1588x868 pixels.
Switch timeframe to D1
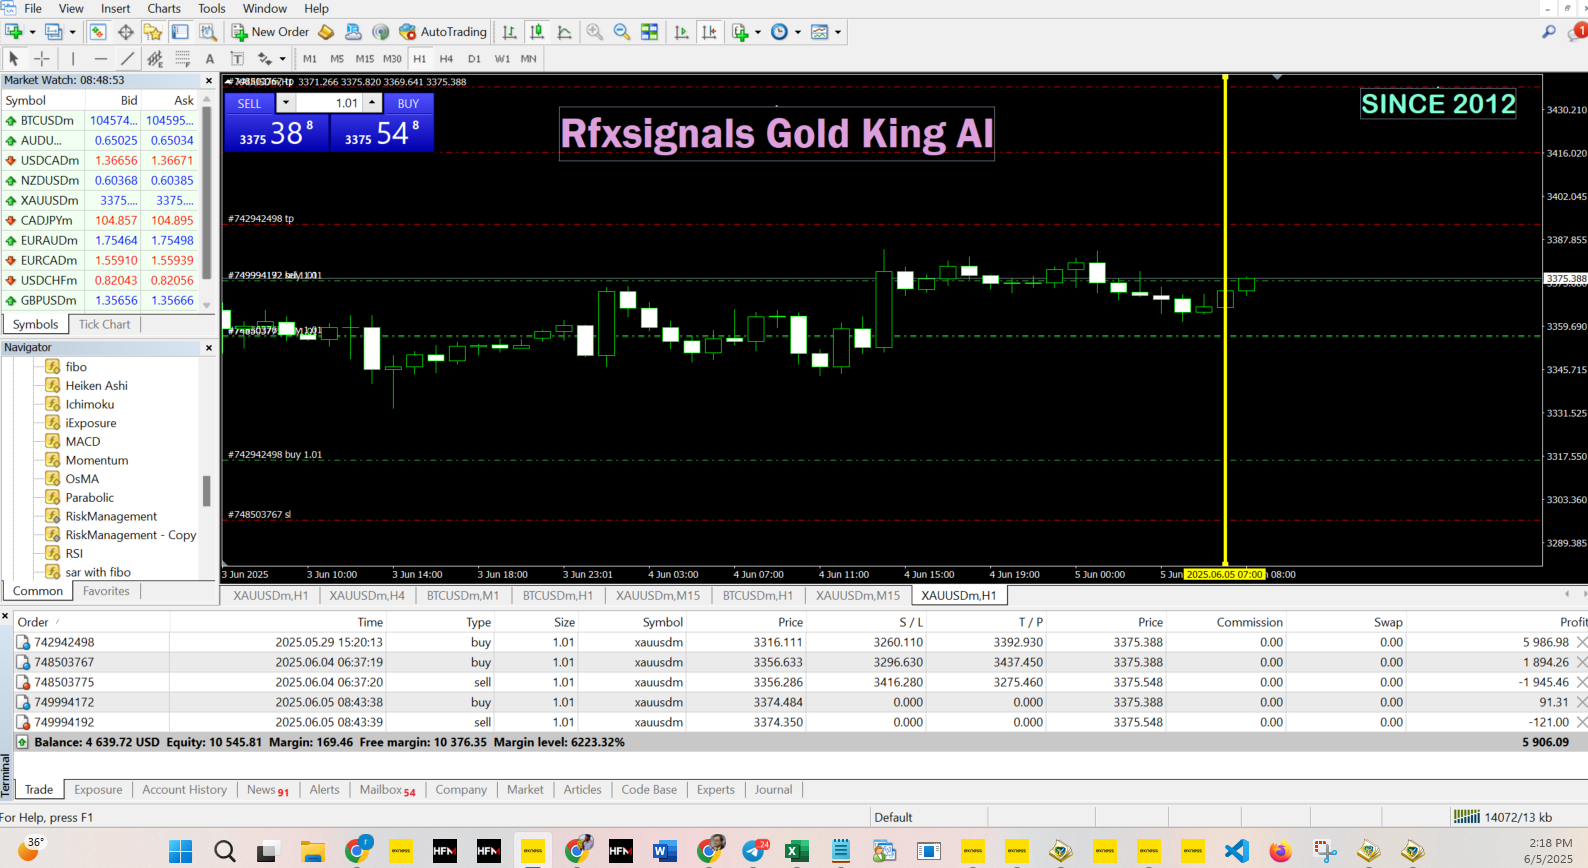474,59
